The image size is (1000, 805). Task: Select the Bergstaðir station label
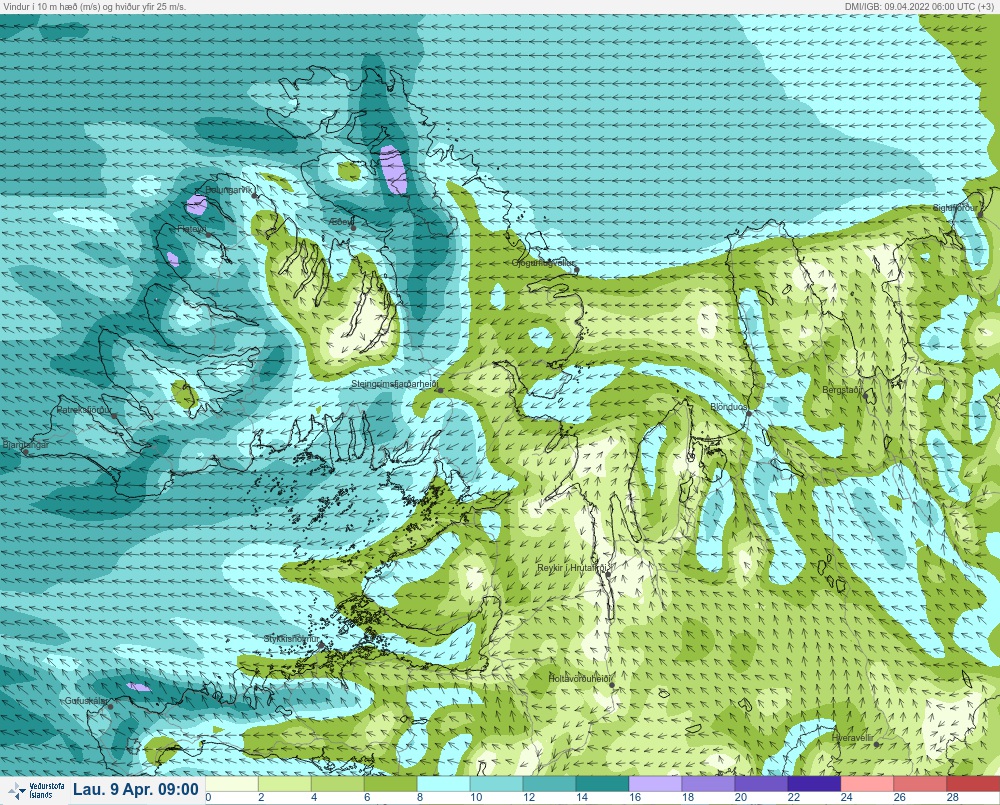click(842, 389)
